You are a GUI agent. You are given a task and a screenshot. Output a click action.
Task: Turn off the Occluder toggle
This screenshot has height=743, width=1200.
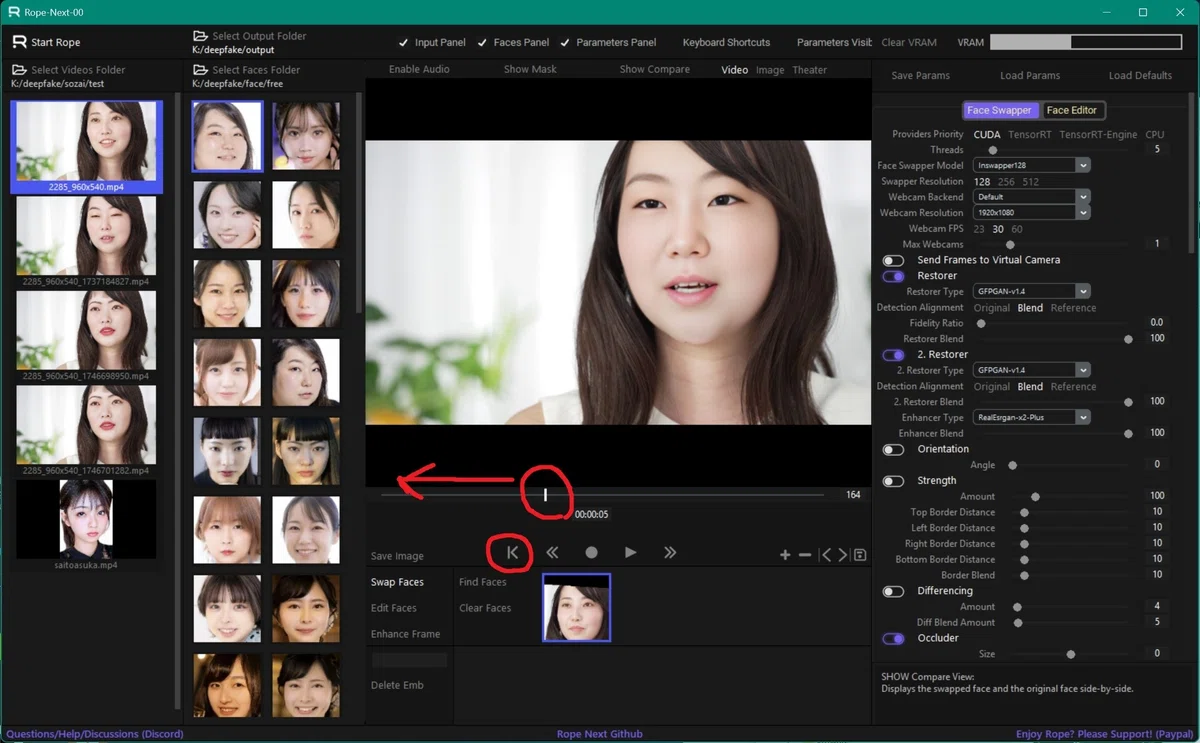click(x=893, y=638)
